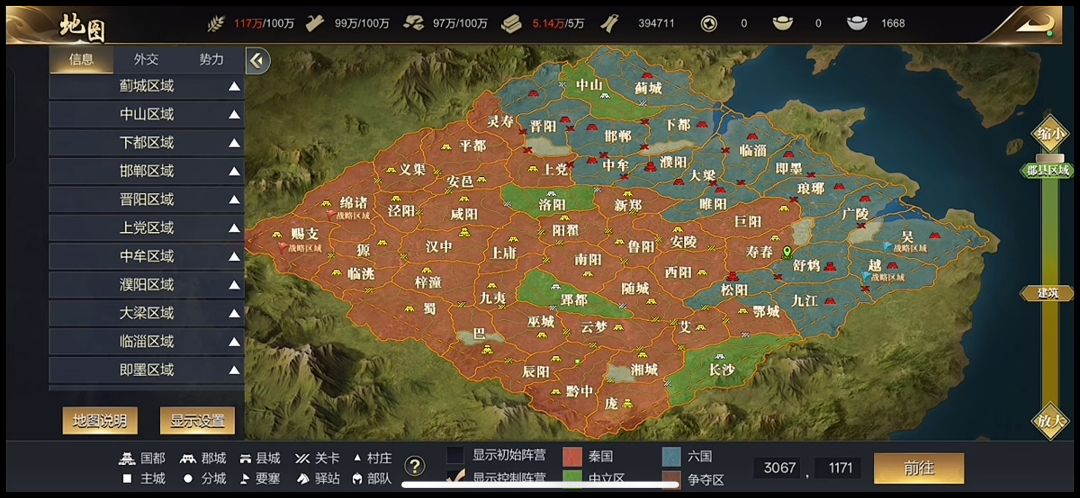Viewport: 1080px width, 498px height.
Task: Select 长沙 city on the map
Action: (x=721, y=371)
